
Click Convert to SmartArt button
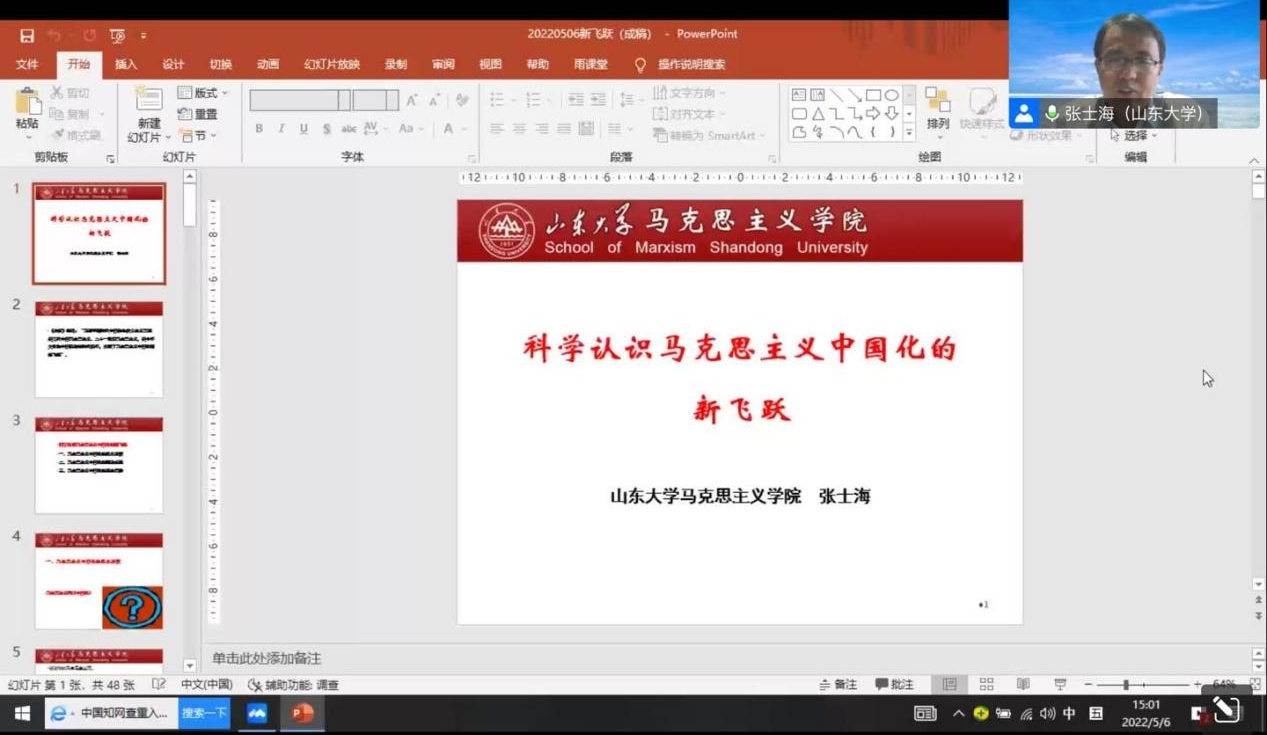click(709, 135)
